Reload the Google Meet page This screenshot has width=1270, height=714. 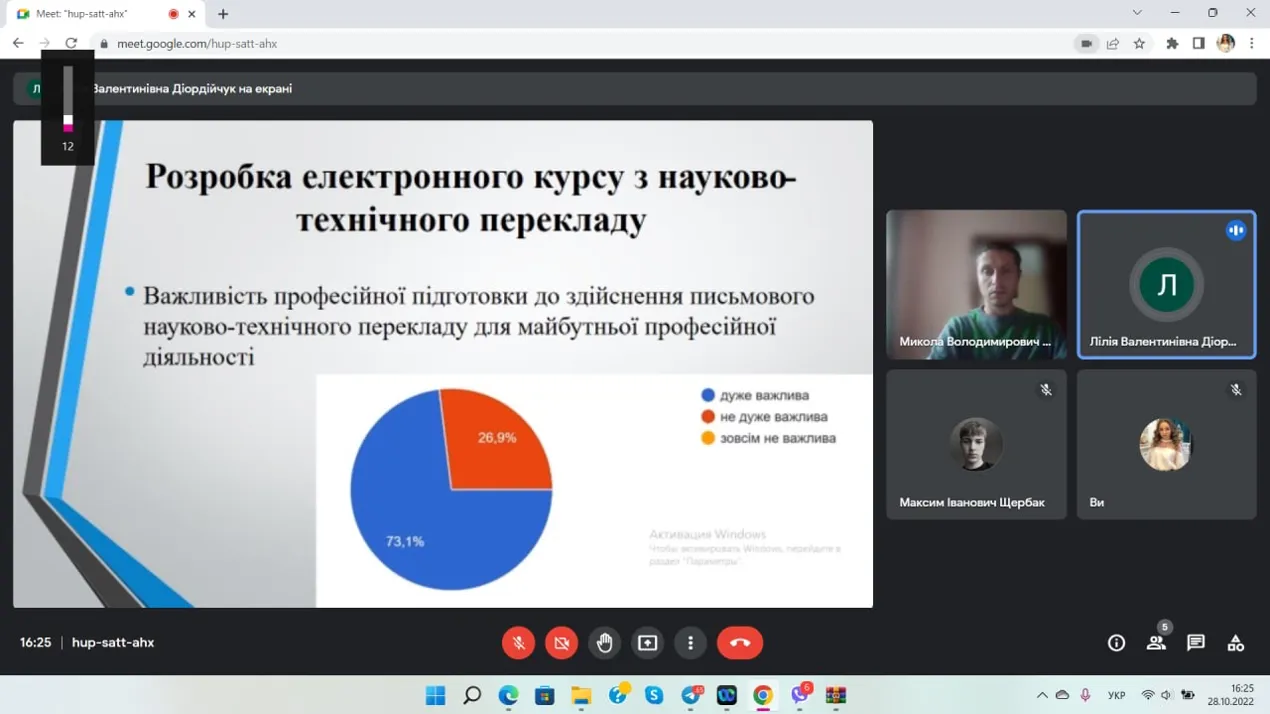click(x=71, y=44)
